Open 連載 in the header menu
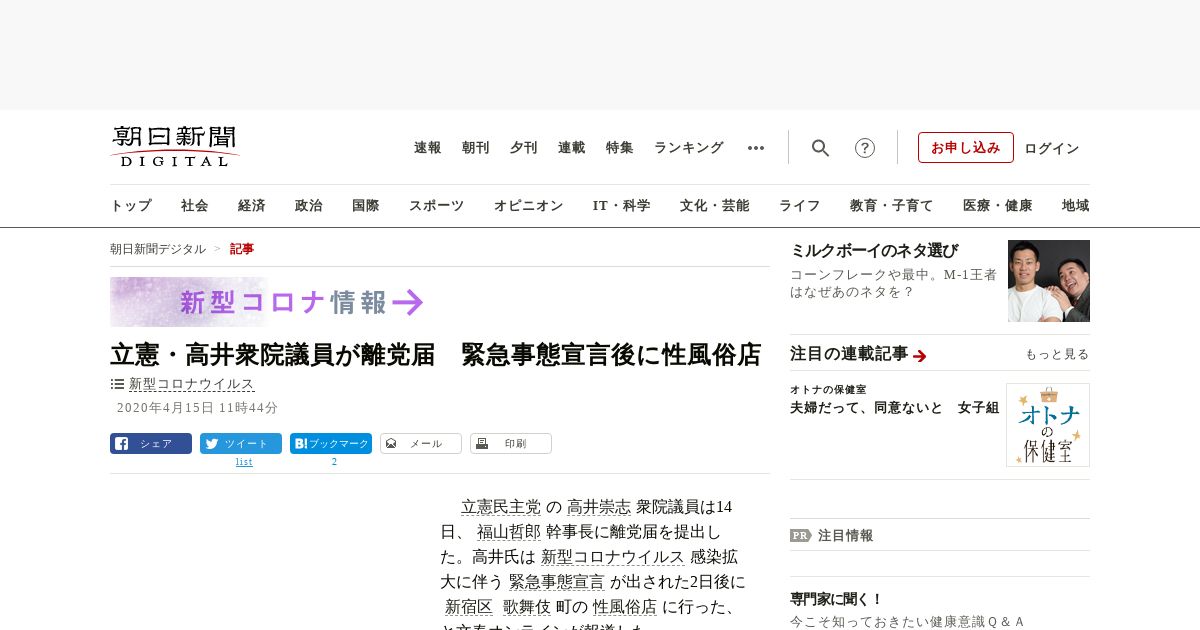The image size is (1200, 630). point(572,148)
